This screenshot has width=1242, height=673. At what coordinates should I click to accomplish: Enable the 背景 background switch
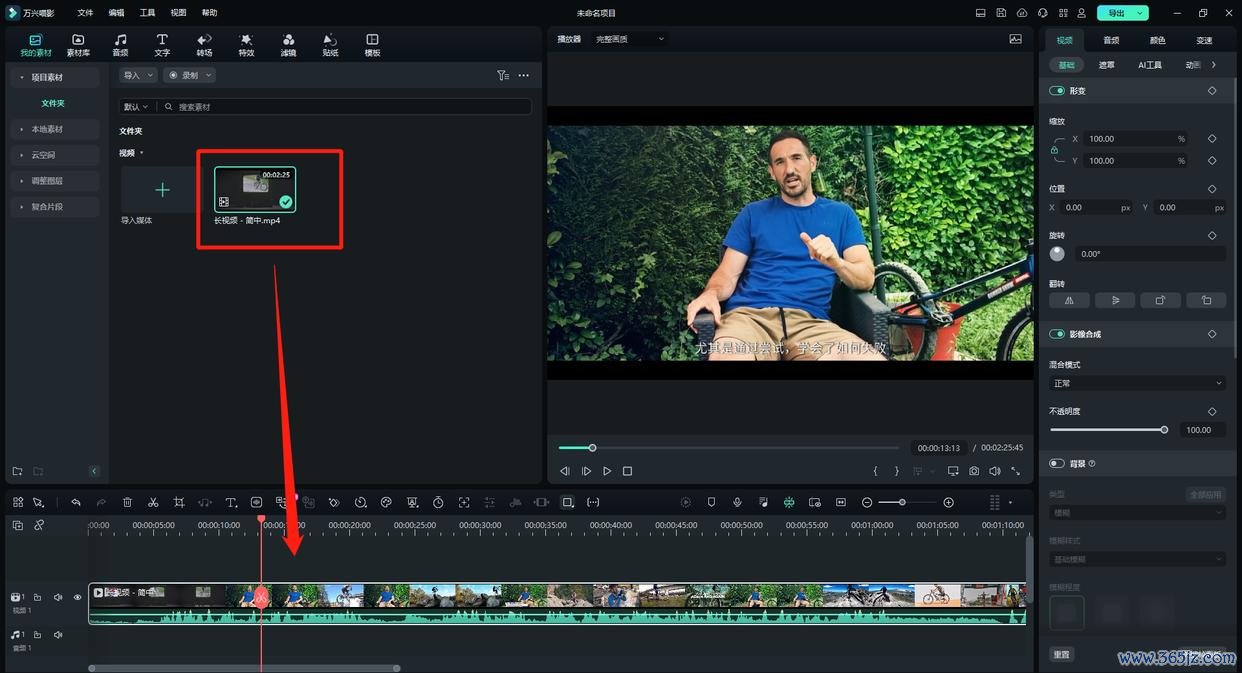point(1057,463)
